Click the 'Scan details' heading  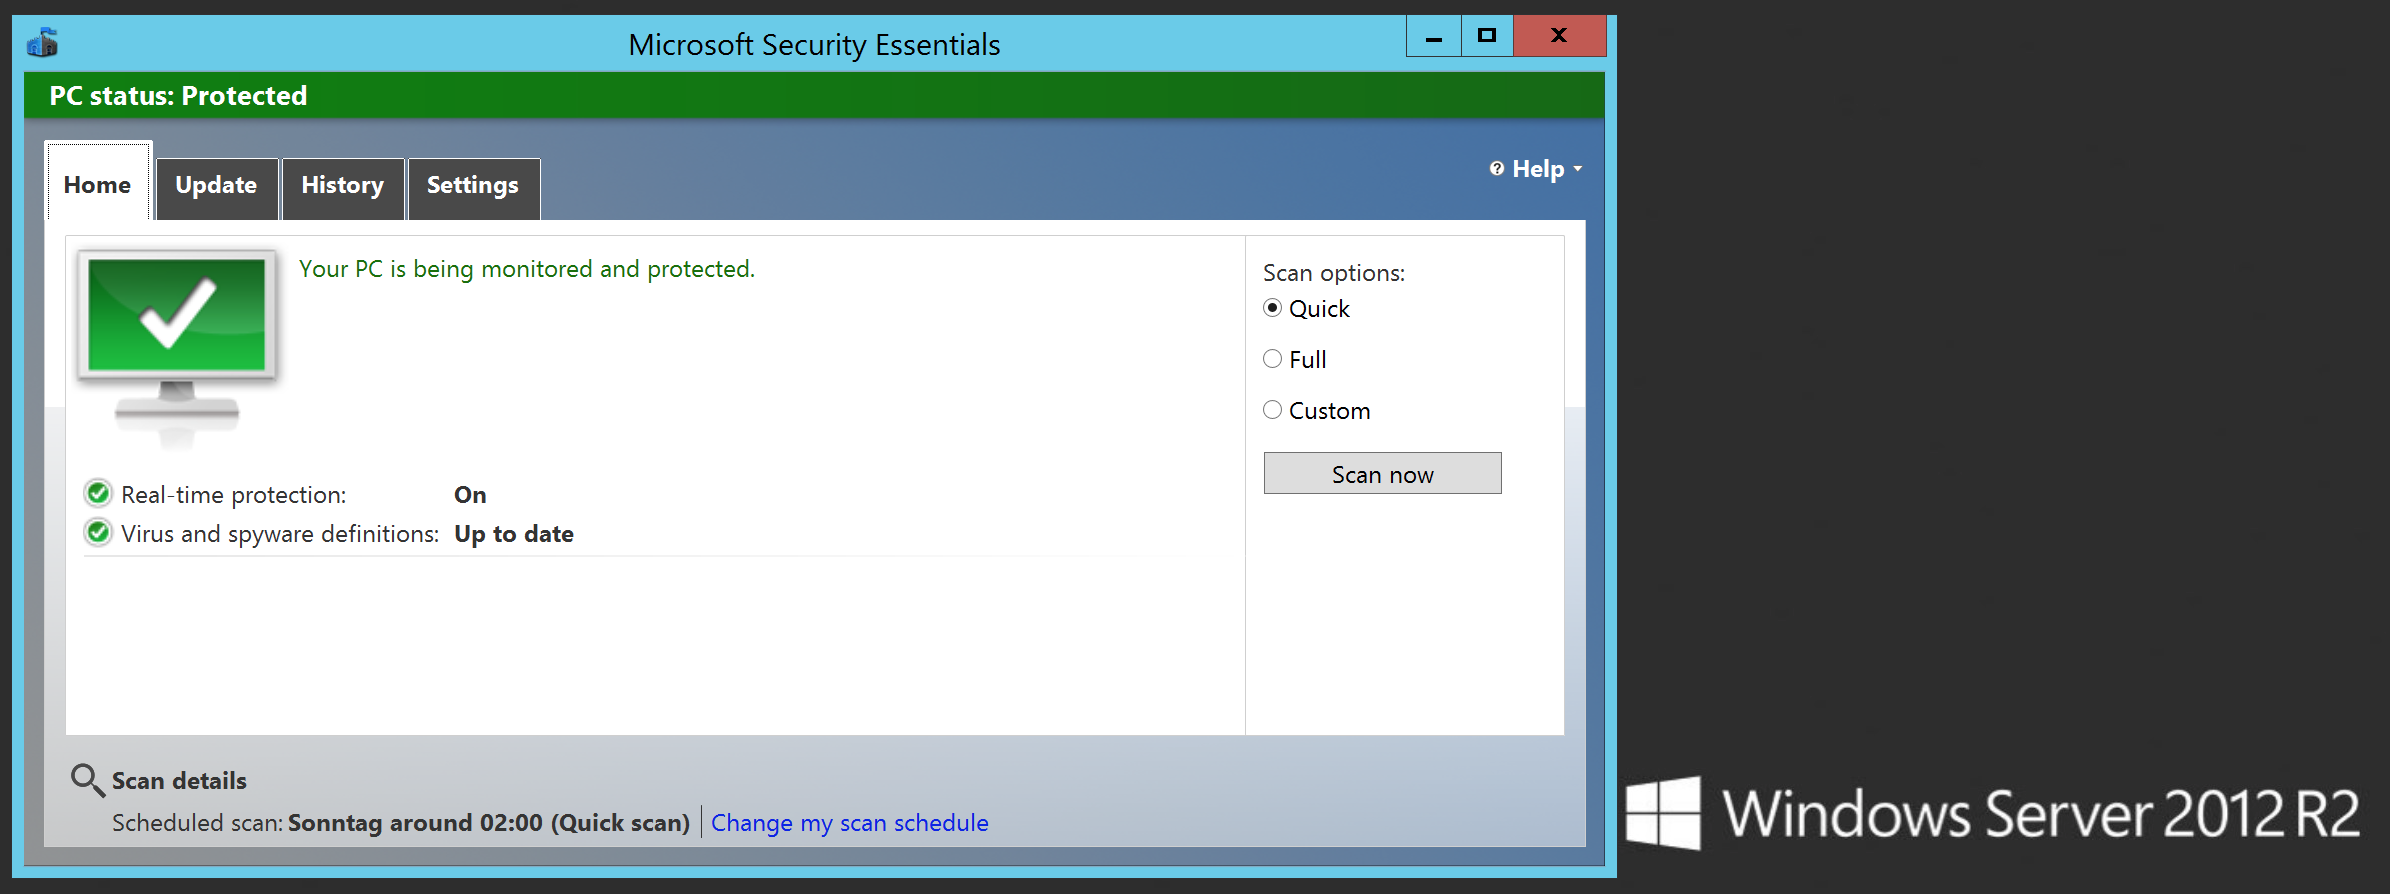coord(179,781)
